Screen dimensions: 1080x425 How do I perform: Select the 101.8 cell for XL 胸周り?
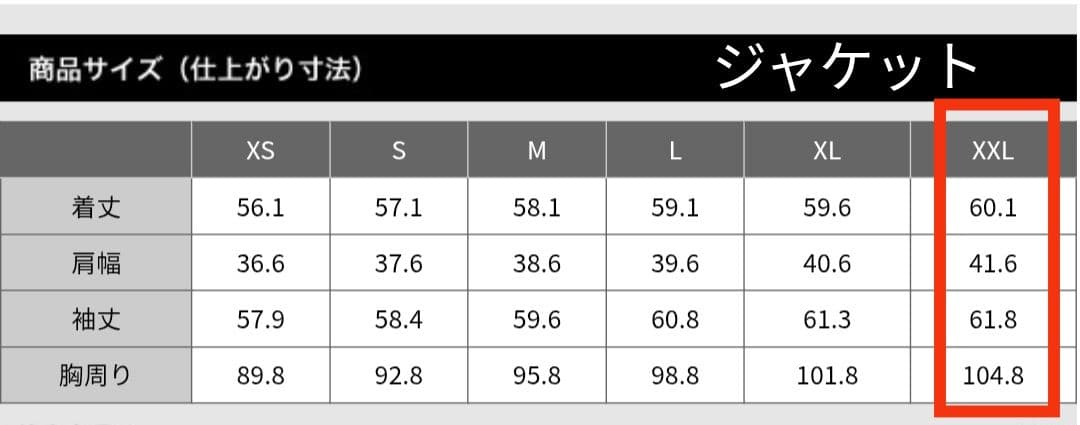coord(827,375)
